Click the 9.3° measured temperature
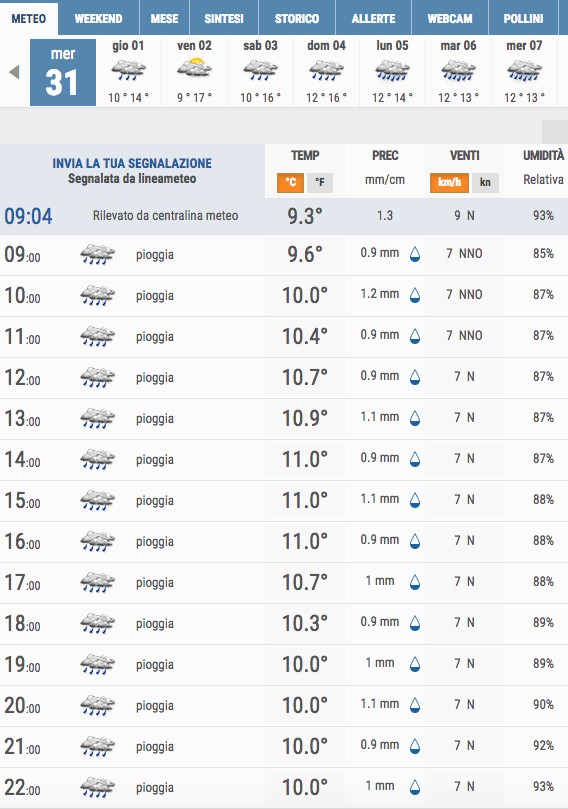Image resolution: width=568 pixels, height=809 pixels. [x=305, y=216]
